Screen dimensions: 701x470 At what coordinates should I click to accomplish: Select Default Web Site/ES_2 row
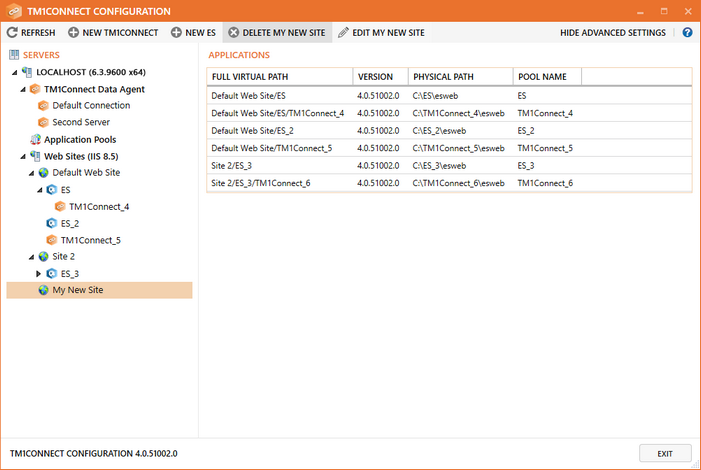(449, 130)
